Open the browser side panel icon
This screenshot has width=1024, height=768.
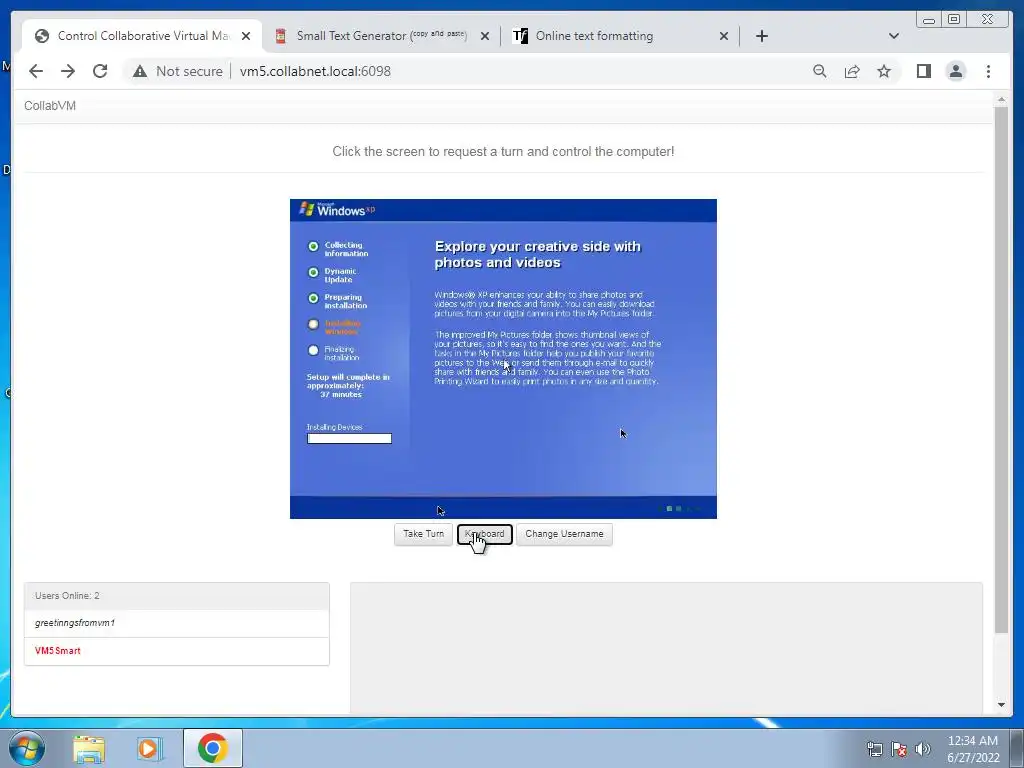(923, 71)
